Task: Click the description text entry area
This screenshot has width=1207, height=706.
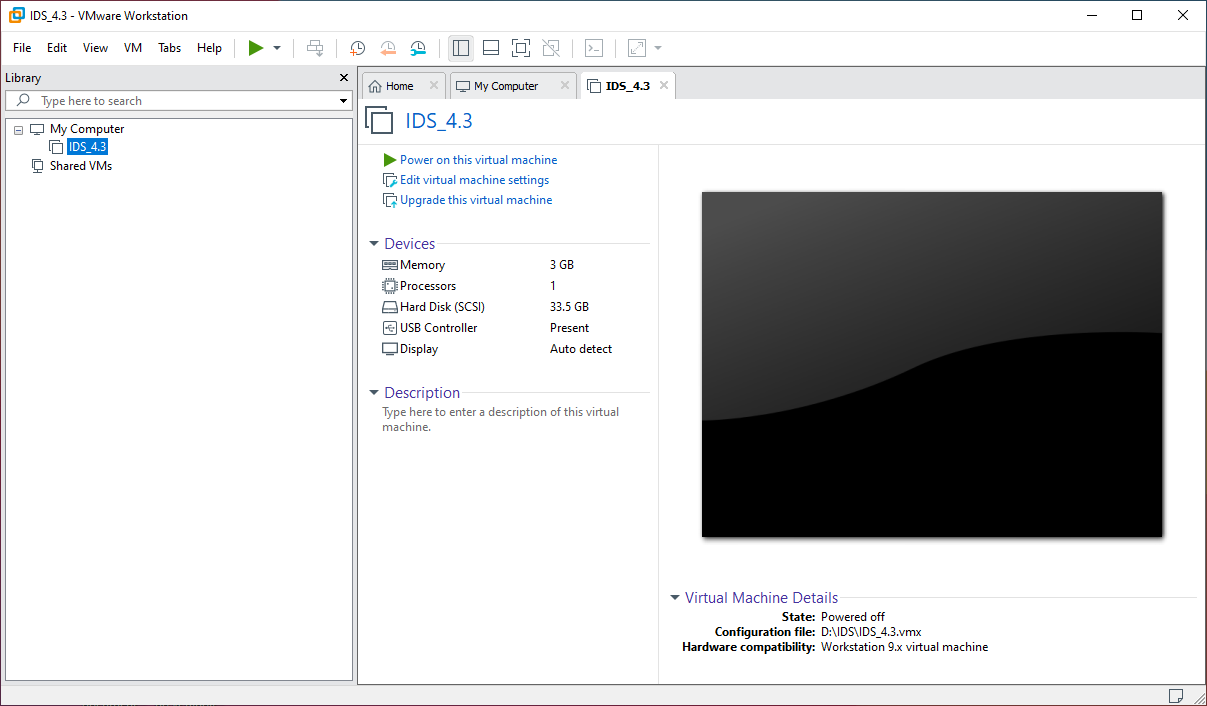Action: (x=501, y=419)
